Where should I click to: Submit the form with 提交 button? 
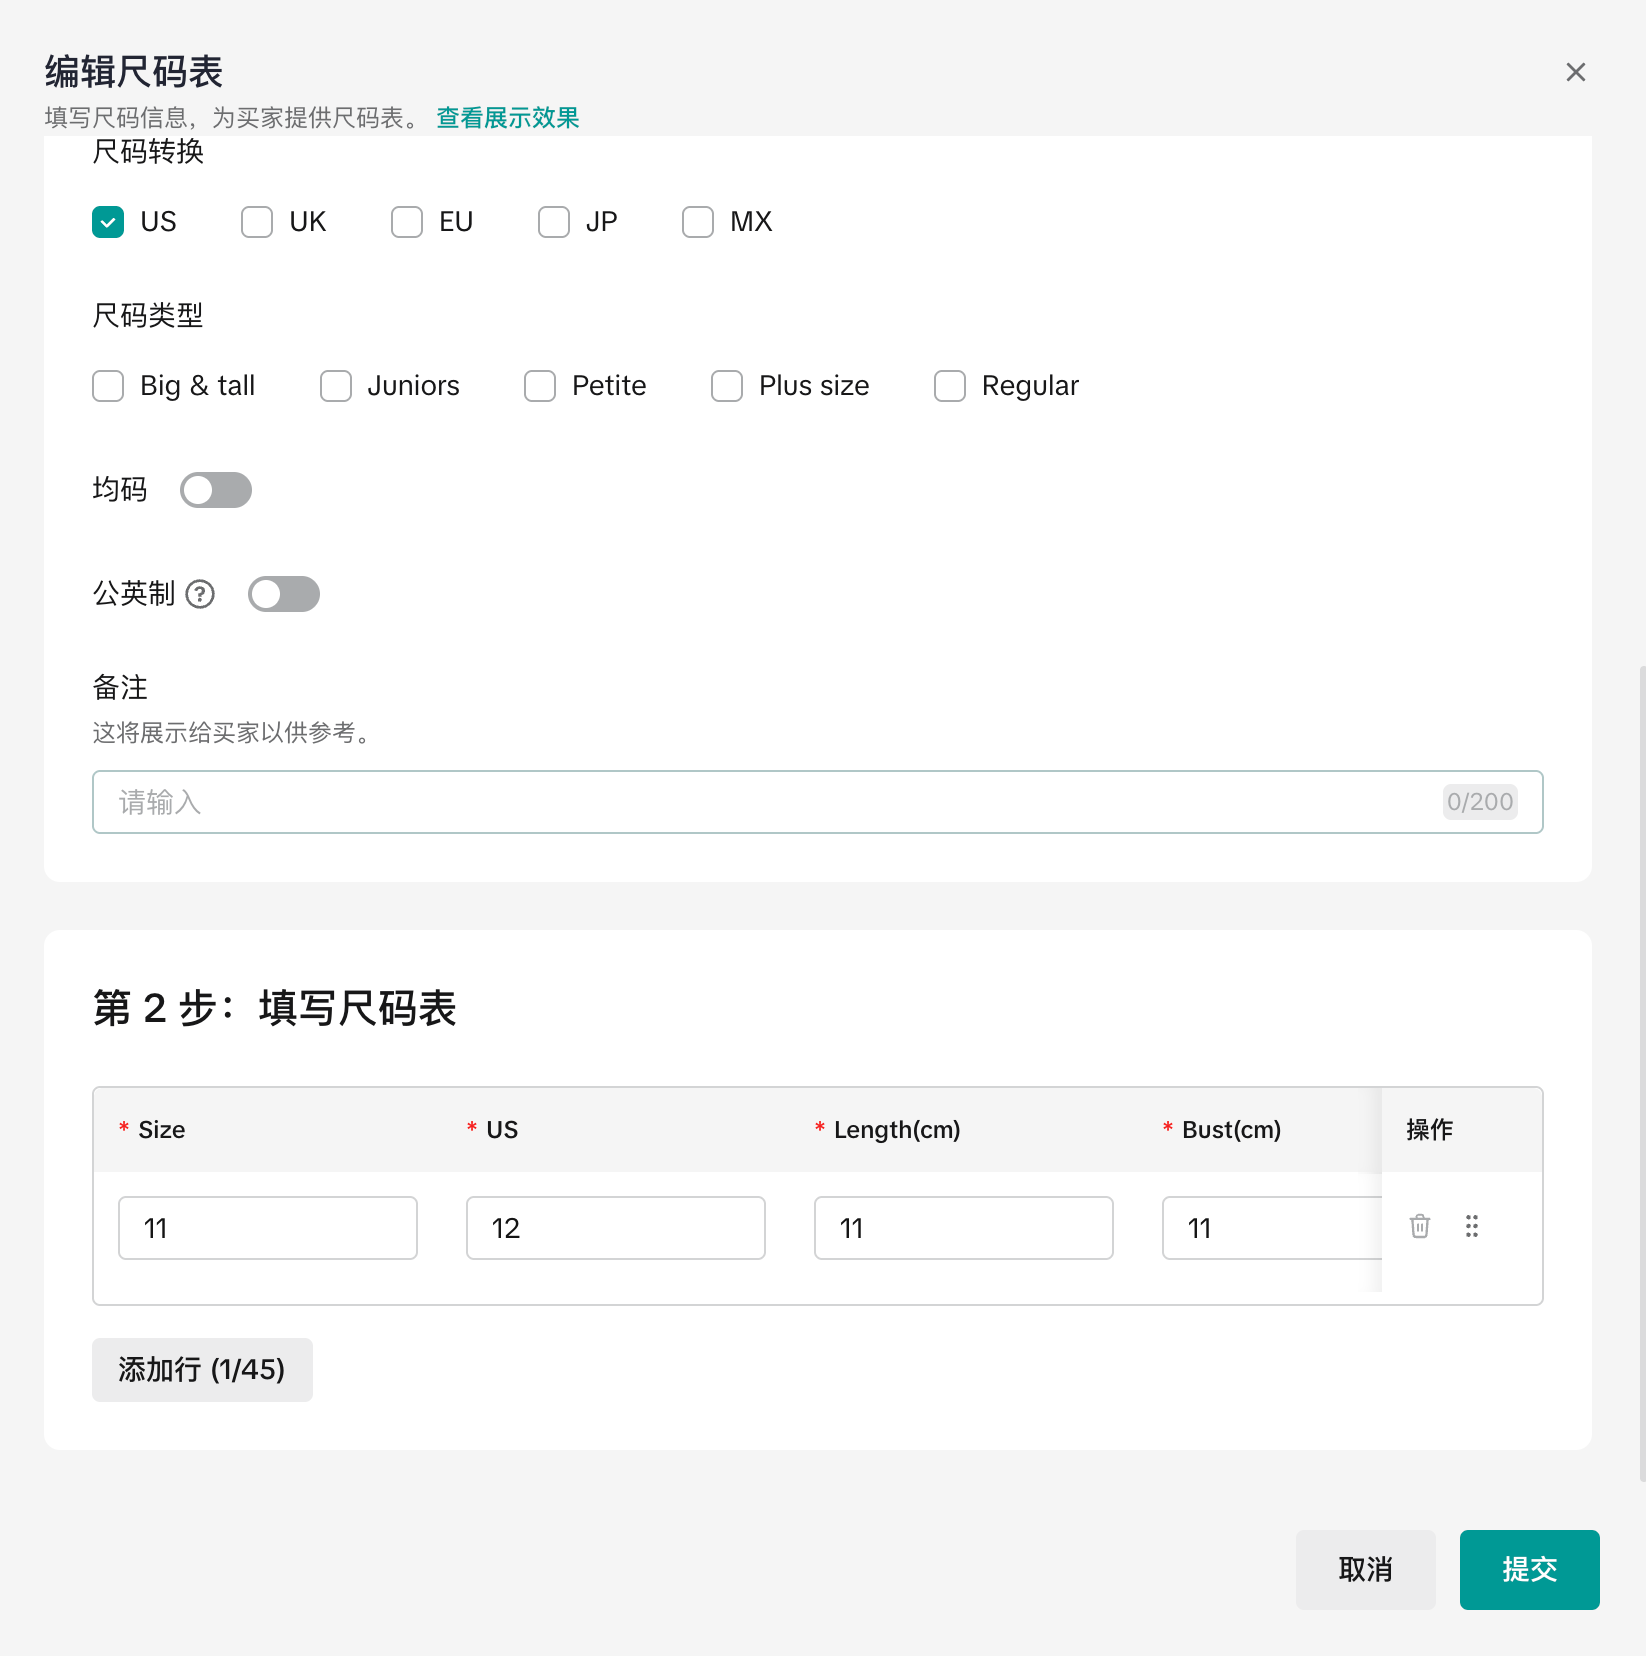point(1529,1569)
